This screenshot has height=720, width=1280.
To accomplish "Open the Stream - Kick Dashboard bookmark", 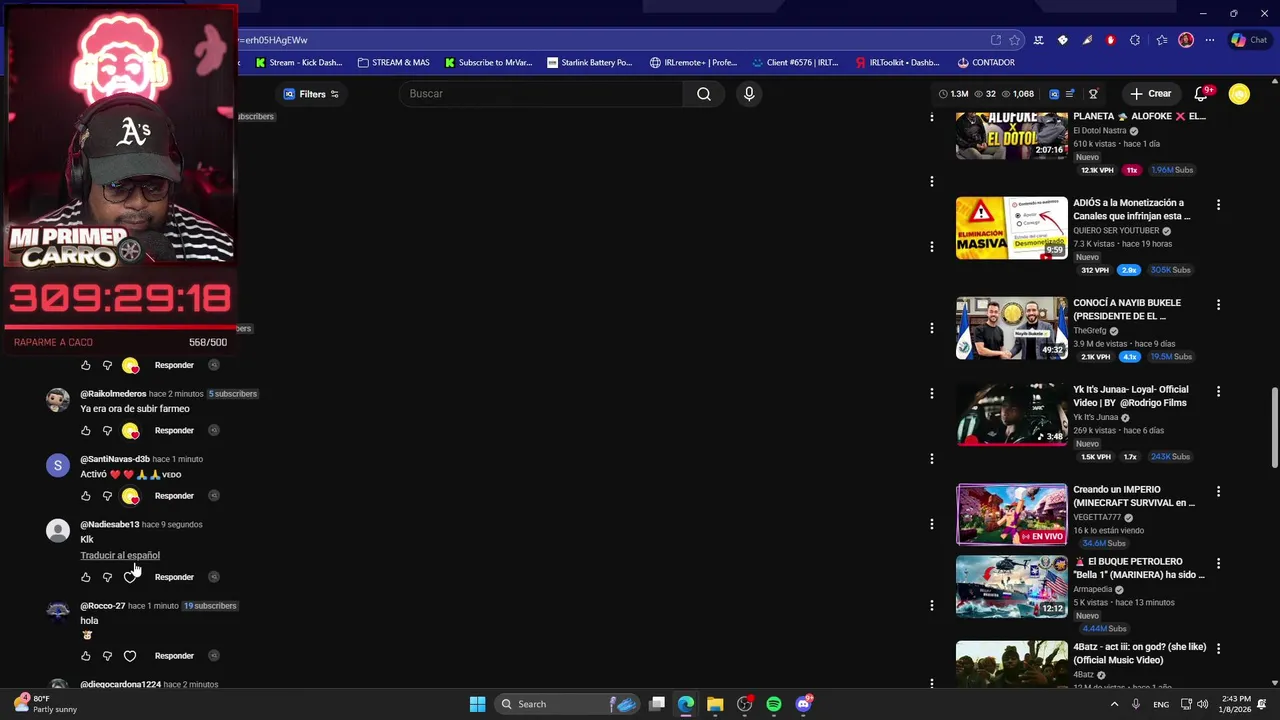I will coord(299,62).
